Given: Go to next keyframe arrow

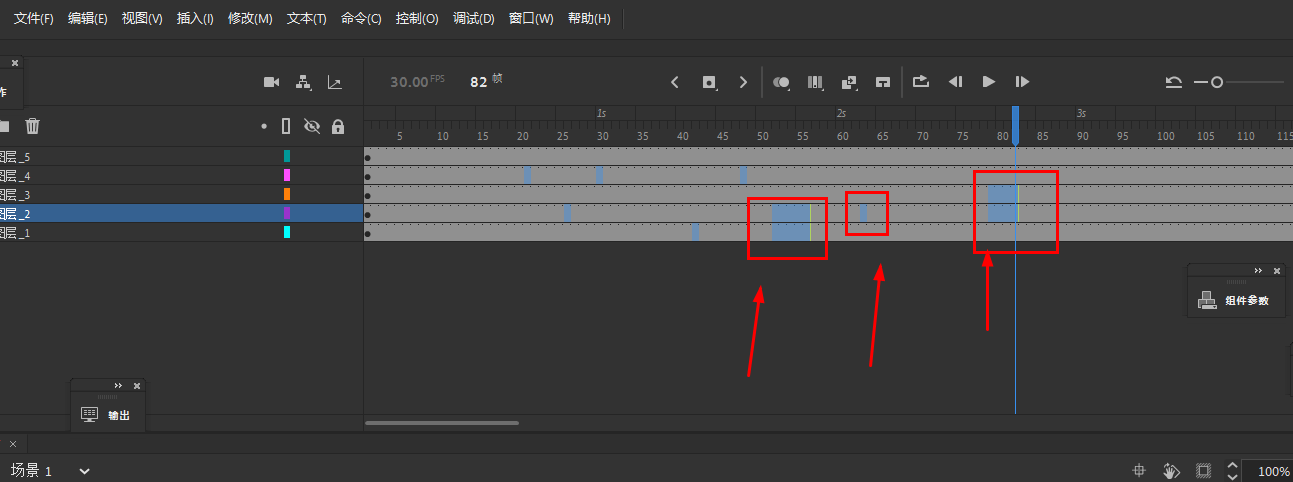Looking at the screenshot, I should (743, 82).
